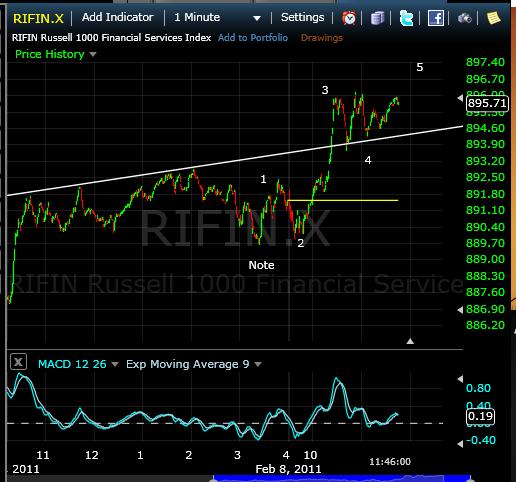
Task: Click RIFIN Russell 1000 Financial Services Index title
Action: (111, 38)
